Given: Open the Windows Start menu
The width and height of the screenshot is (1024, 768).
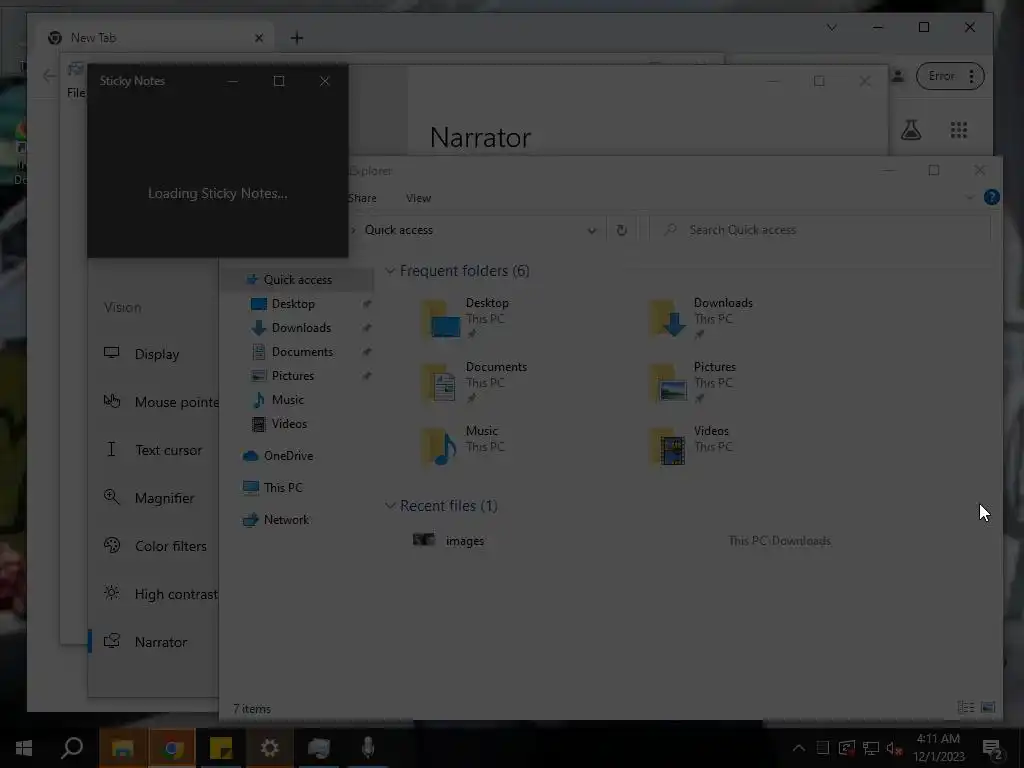Looking at the screenshot, I should [x=24, y=748].
